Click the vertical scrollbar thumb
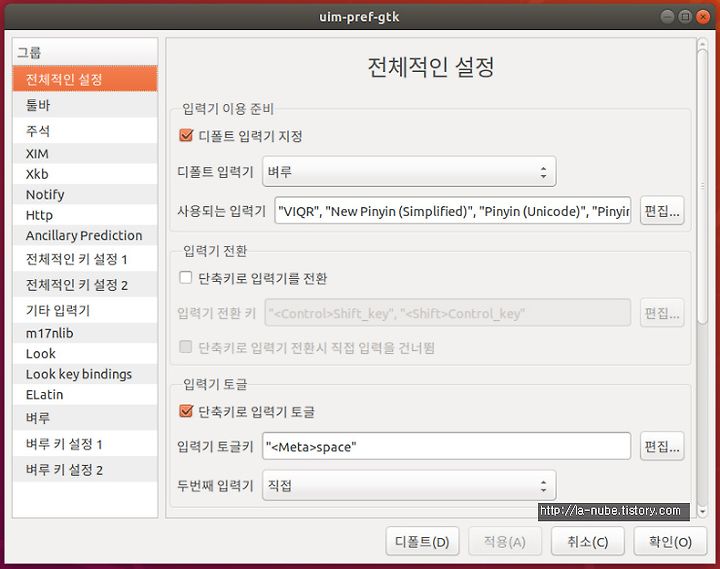 click(x=702, y=186)
